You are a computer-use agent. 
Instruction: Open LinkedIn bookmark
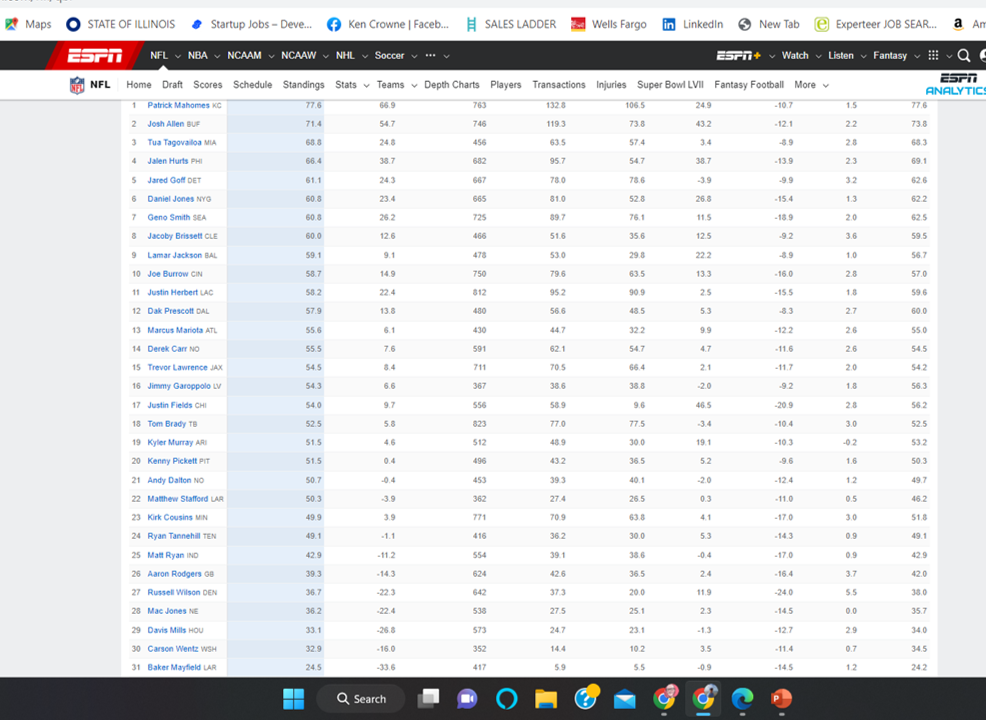point(692,25)
